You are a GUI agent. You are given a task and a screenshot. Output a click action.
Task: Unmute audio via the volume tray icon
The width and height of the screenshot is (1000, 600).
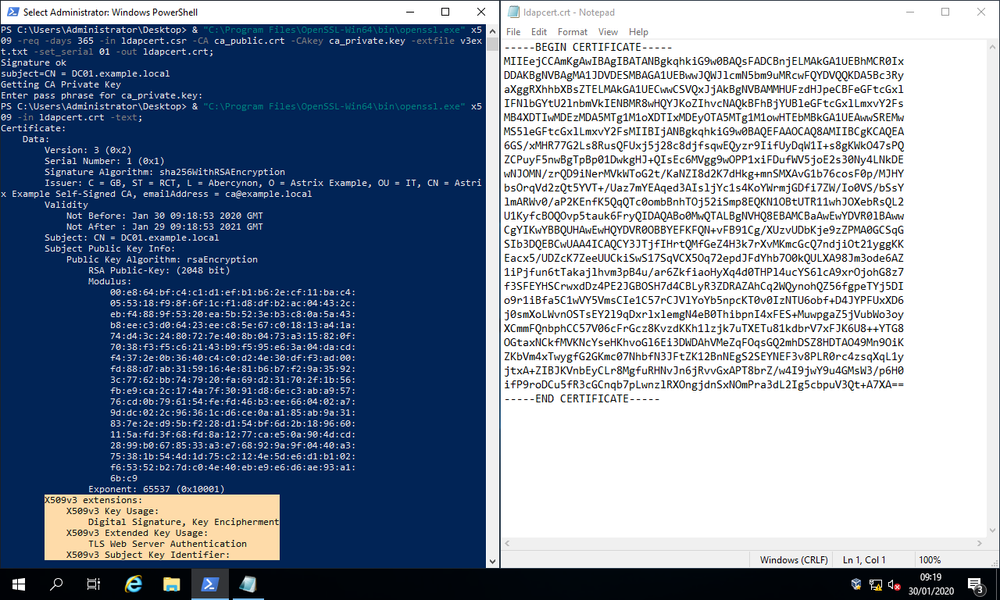coord(895,585)
